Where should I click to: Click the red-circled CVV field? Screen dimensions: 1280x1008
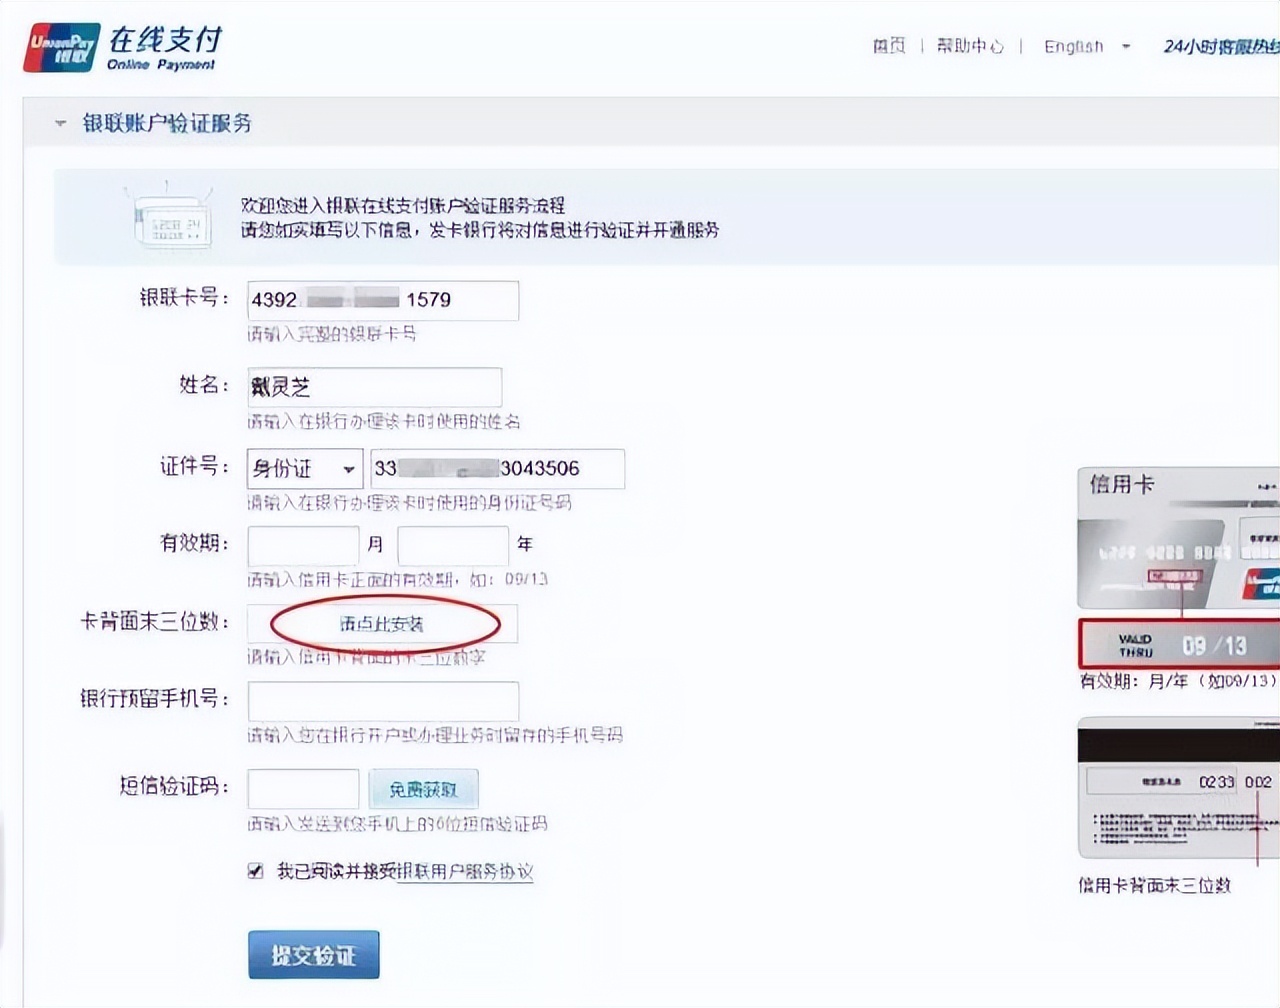tap(383, 623)
